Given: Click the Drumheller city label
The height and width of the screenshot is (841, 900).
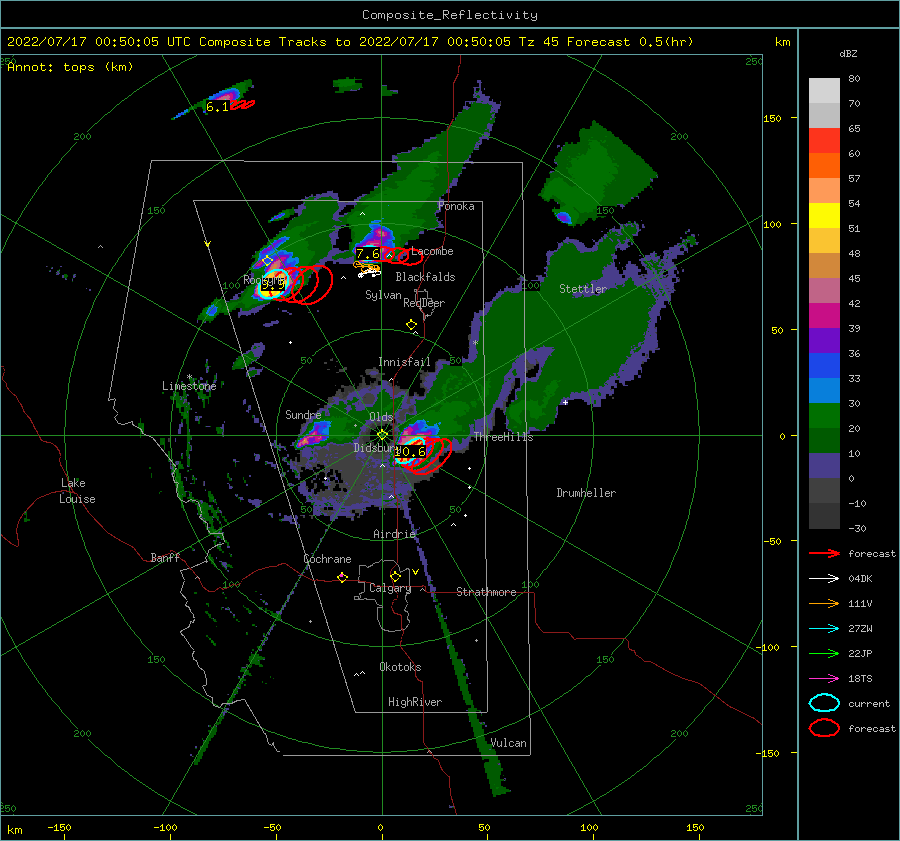Looking at the screenshot, I should (586, 493).
